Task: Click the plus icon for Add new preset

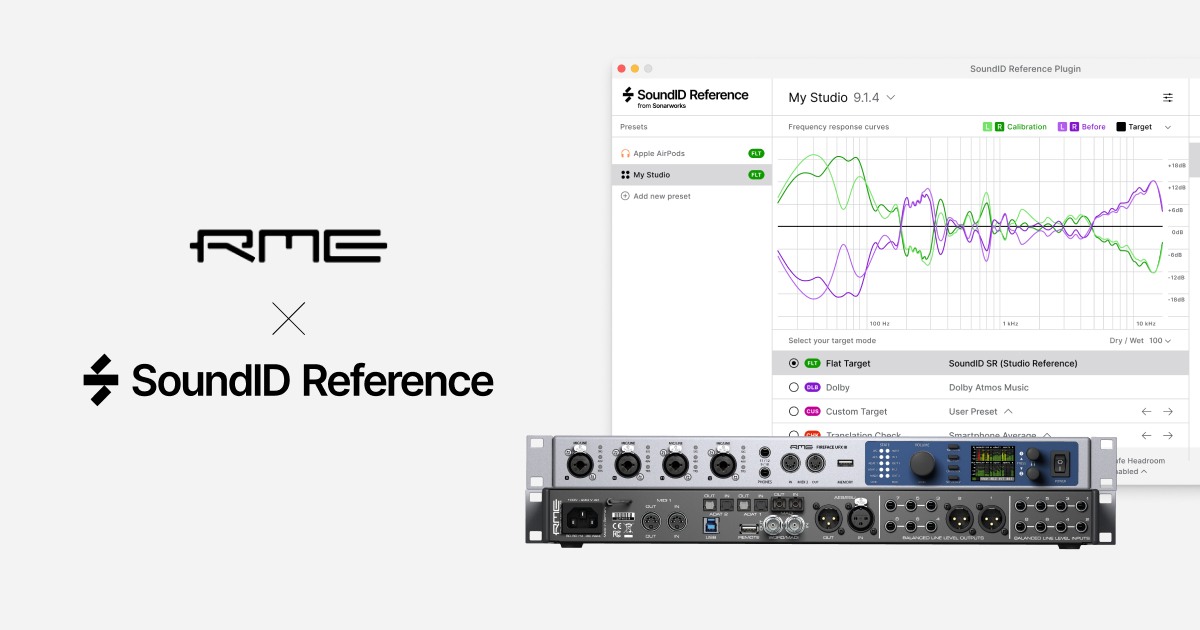Action: tap(625, 196)
